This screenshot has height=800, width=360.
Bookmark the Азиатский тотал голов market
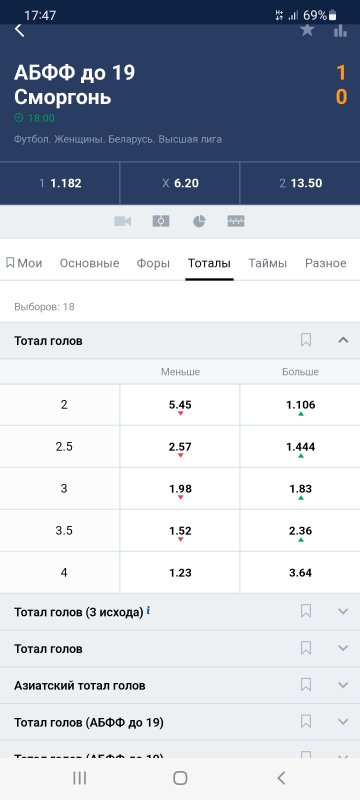point(306,685)
